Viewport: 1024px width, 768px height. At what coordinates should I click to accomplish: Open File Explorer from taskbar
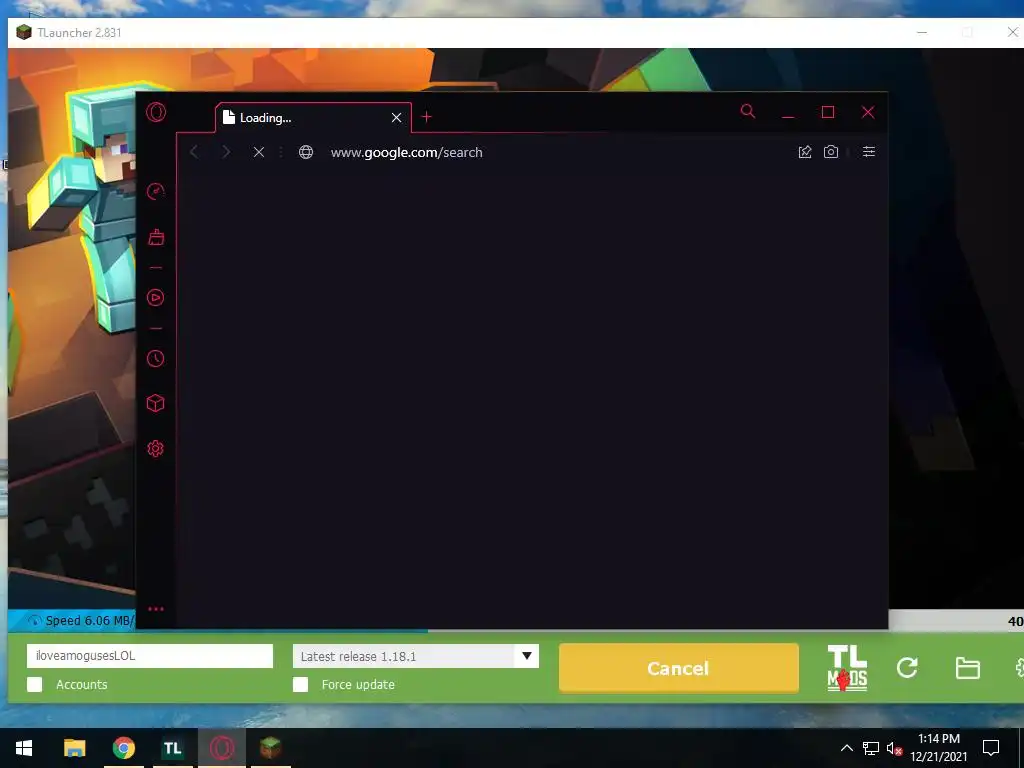[74, 748]
